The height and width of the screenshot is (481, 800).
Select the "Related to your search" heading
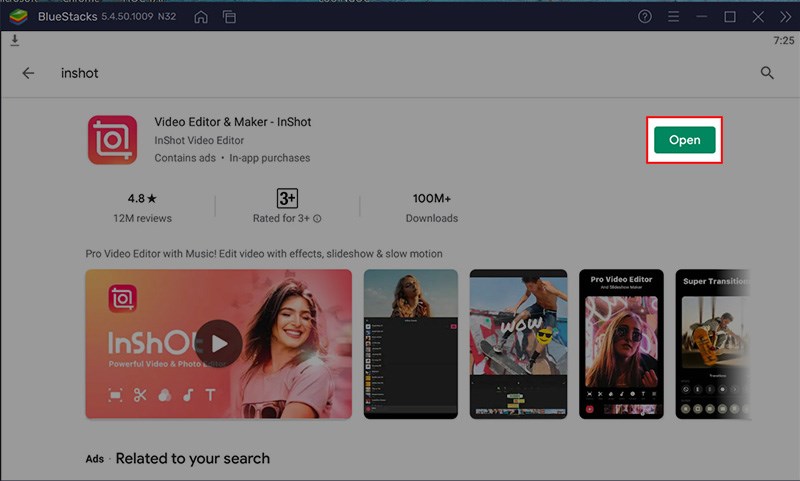tap(193, 459)
